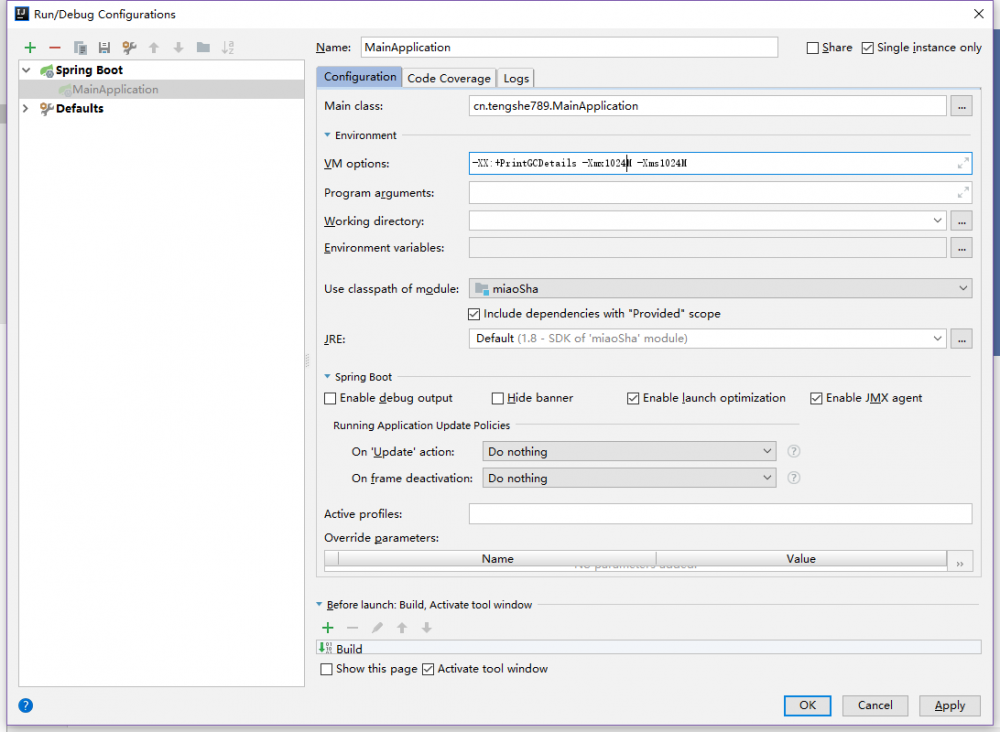The width and height of the screenshot is (1000, 732).
Task: Open the Use classpath of module dropdown
Action: pos(720,289)
